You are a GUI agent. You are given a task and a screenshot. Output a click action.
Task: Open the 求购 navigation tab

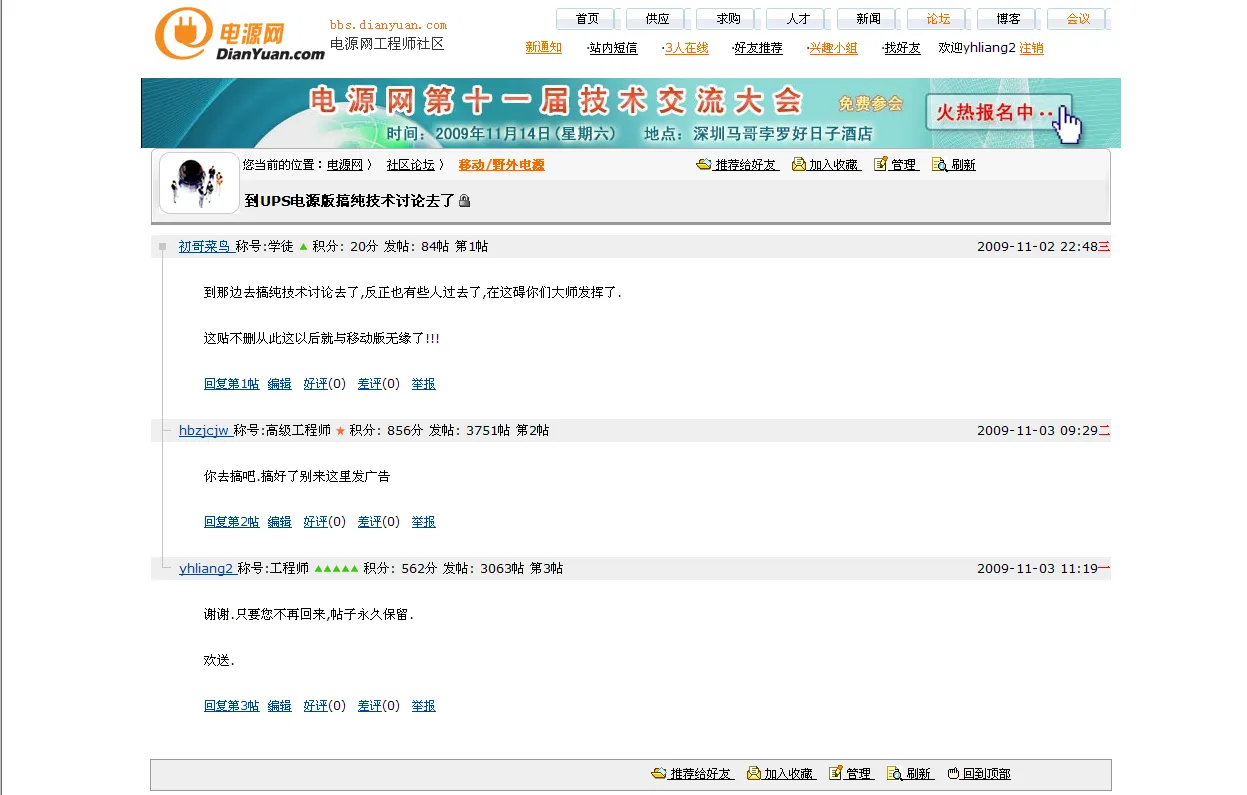(728, 19)
